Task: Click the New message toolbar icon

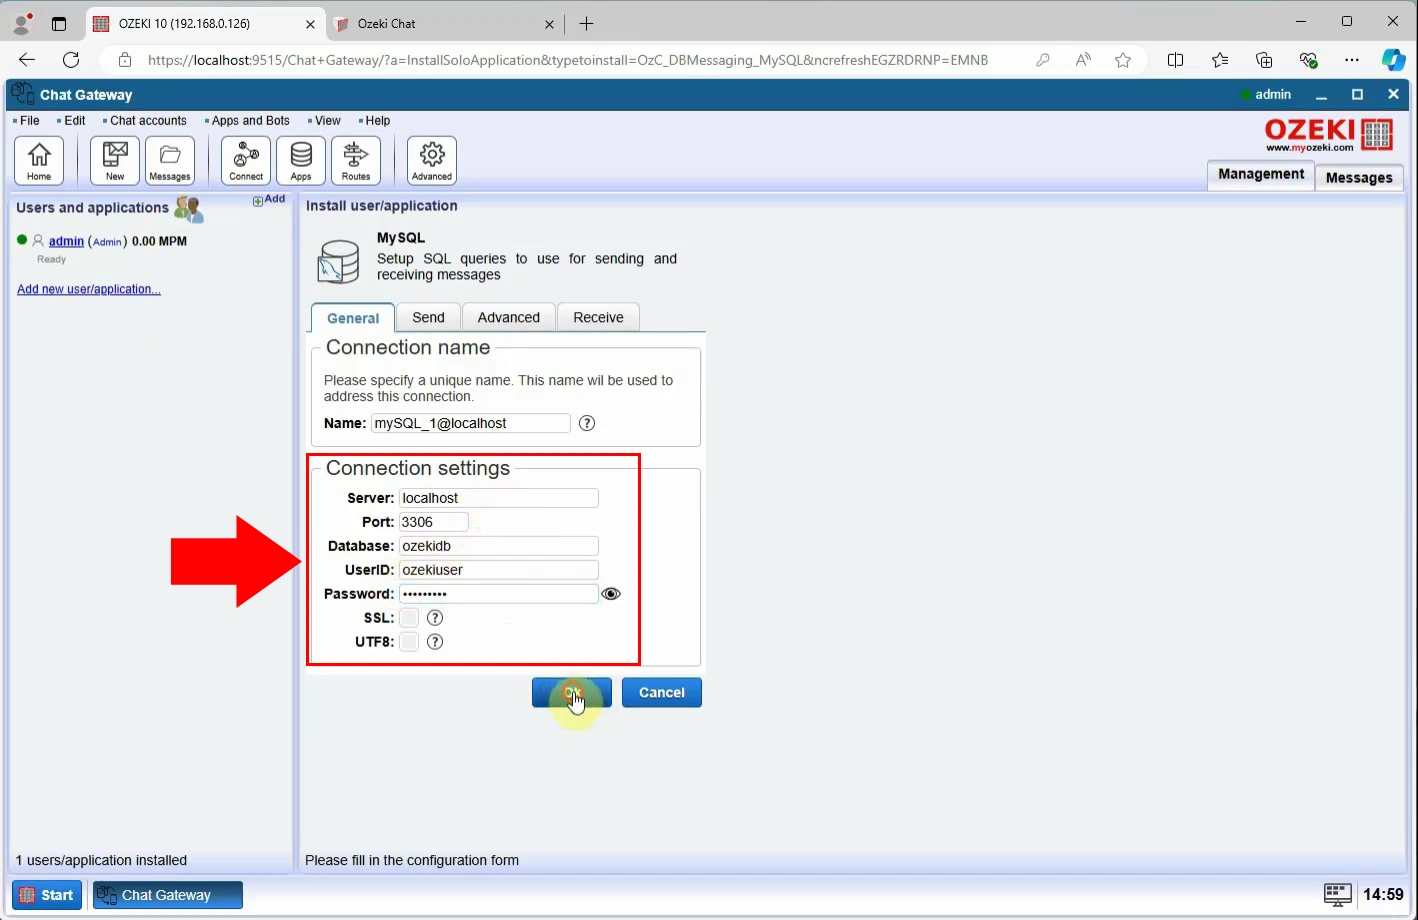Action: pyautogui.click(x=115, y=160)
